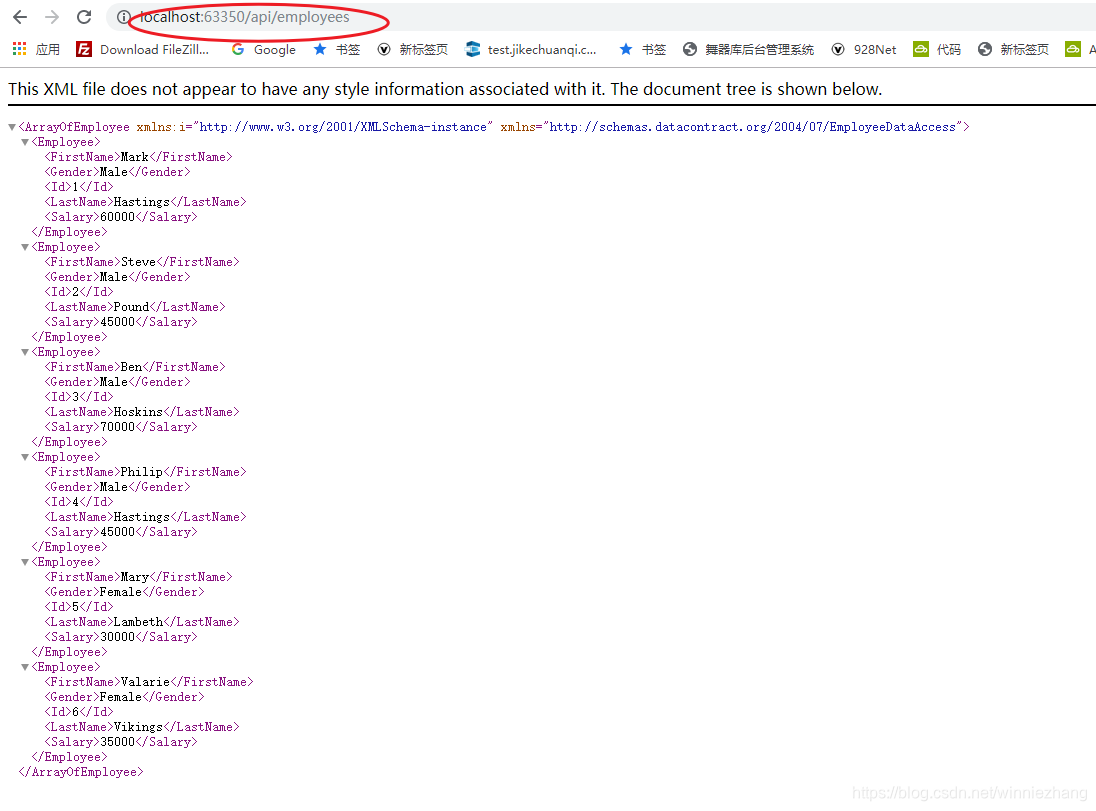Go back with the browser back arrow
This screenshot has height=811, width=1096.
pyautogui.click(x=20, y=17)
